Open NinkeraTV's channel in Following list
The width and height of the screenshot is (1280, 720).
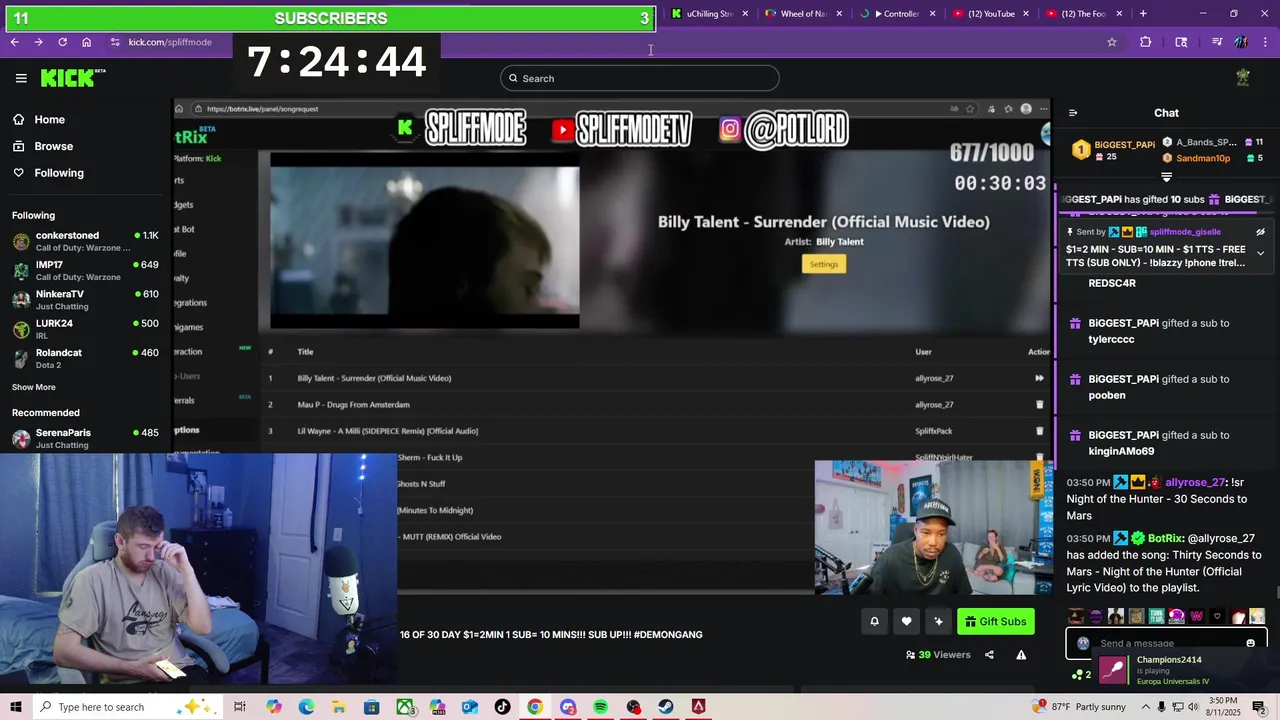[x=85, y=299]
